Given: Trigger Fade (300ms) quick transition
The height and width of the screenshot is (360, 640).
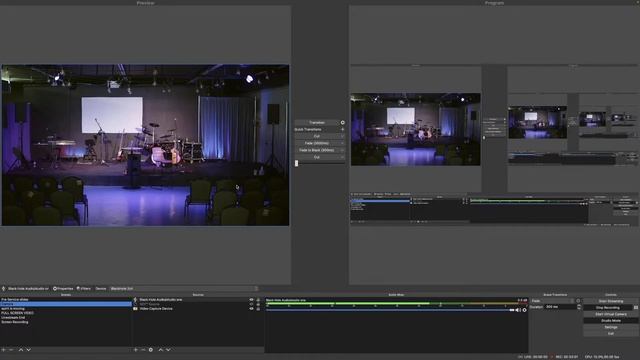Looking at the screenshot, I should point(317,143).
